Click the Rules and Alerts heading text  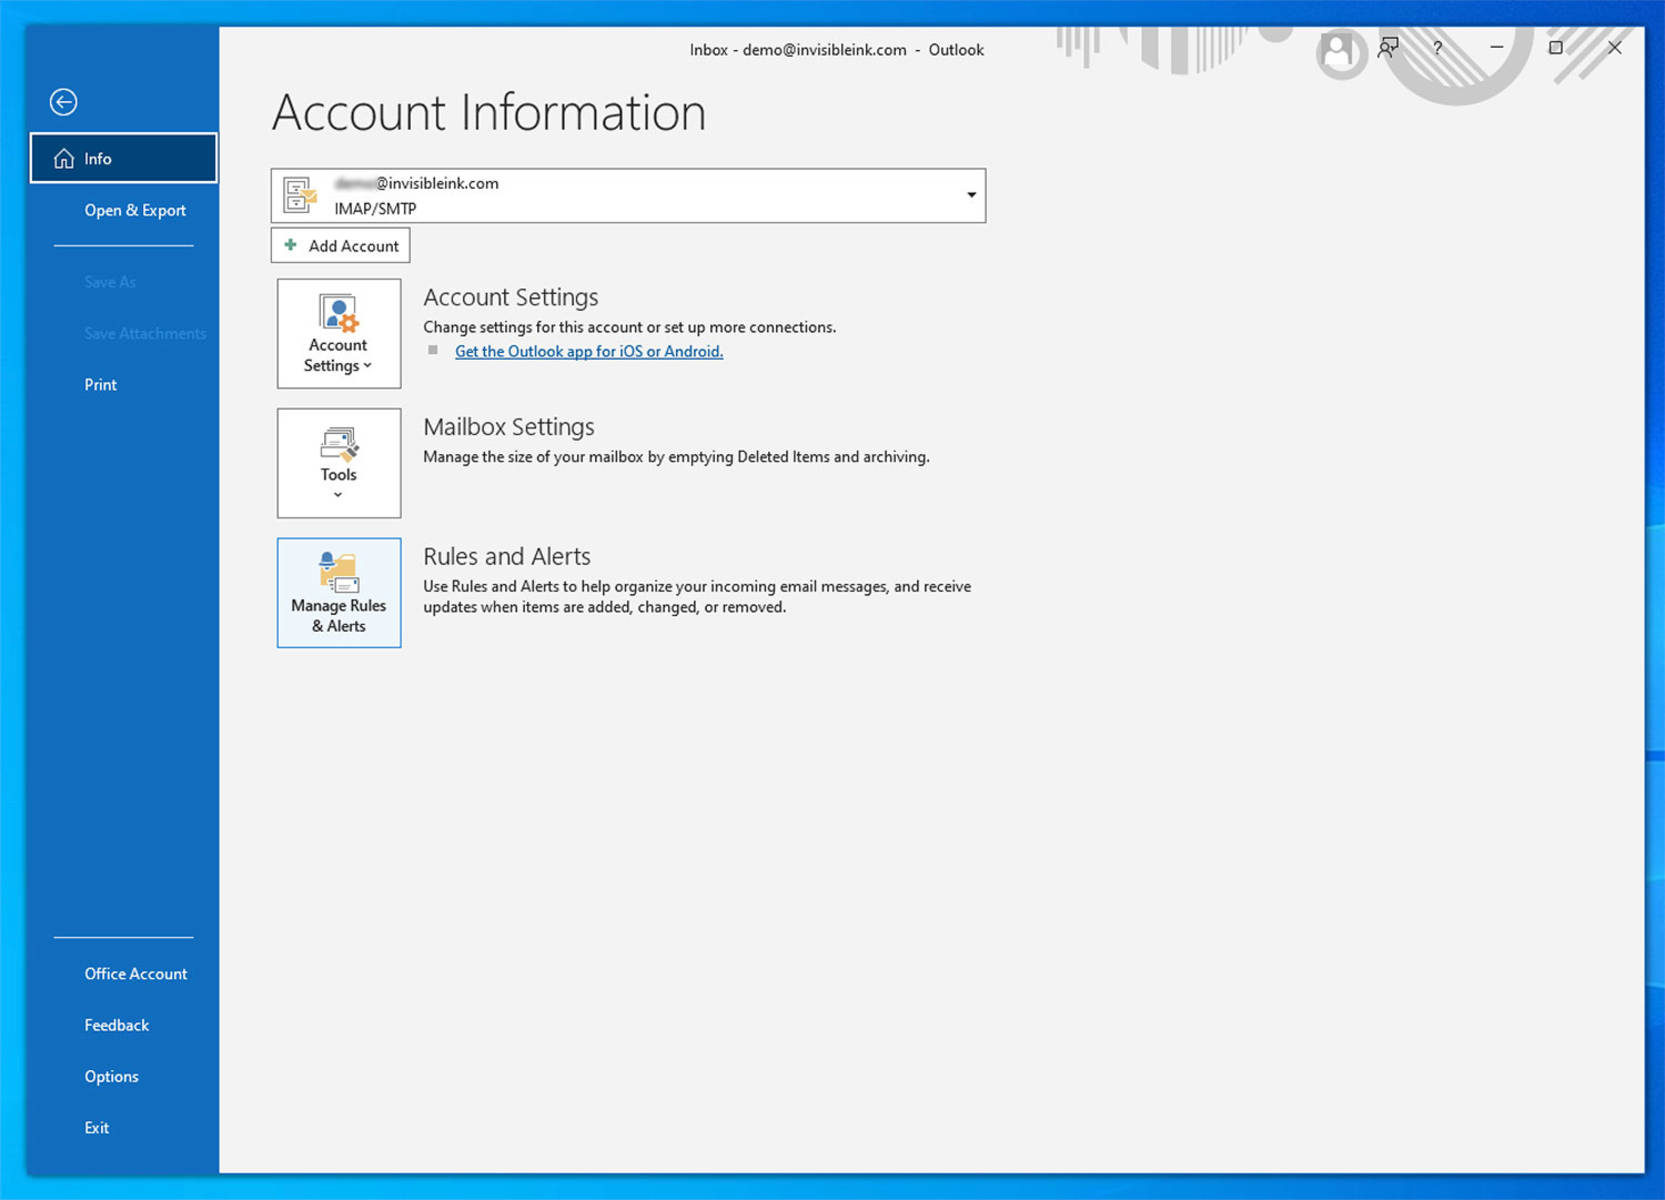tap(507, 556)
